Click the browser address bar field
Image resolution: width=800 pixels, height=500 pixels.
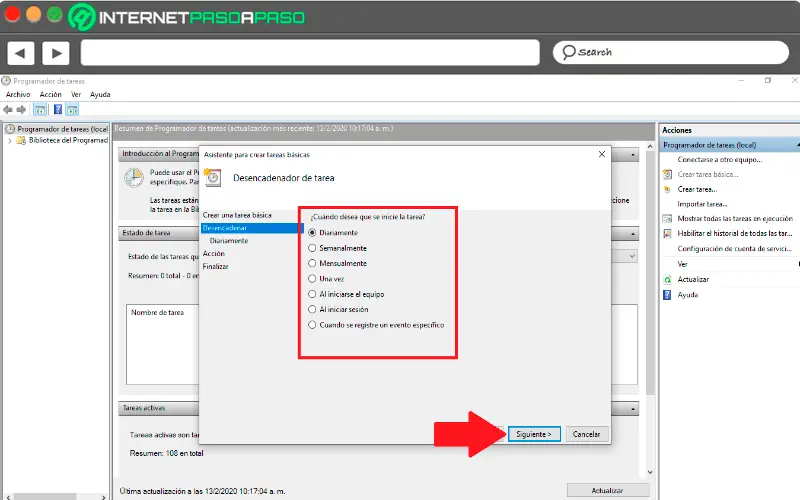pos(310,53)
